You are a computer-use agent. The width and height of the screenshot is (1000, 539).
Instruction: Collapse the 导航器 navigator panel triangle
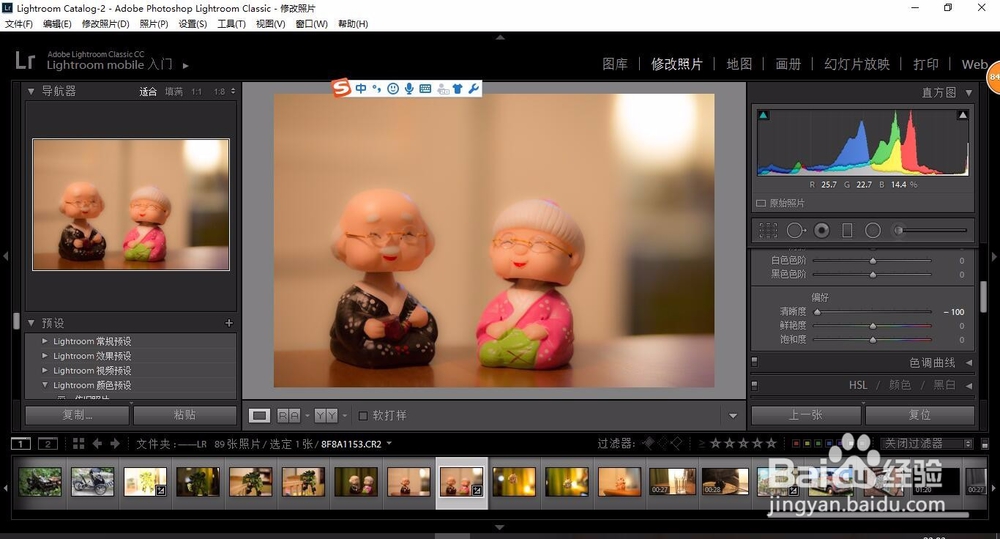click(31, 91)
